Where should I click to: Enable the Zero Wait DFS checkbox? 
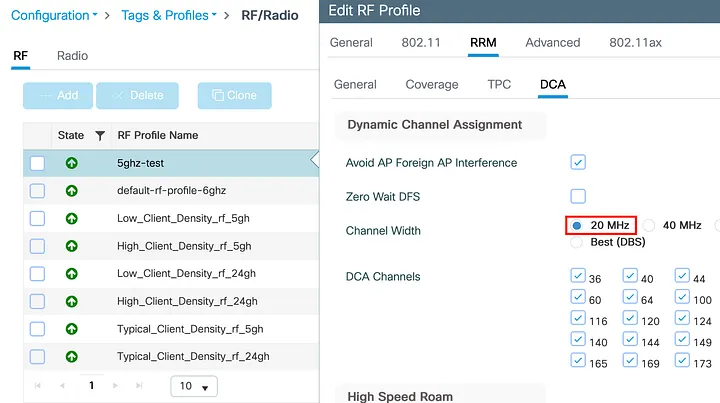tap(578, 196)
